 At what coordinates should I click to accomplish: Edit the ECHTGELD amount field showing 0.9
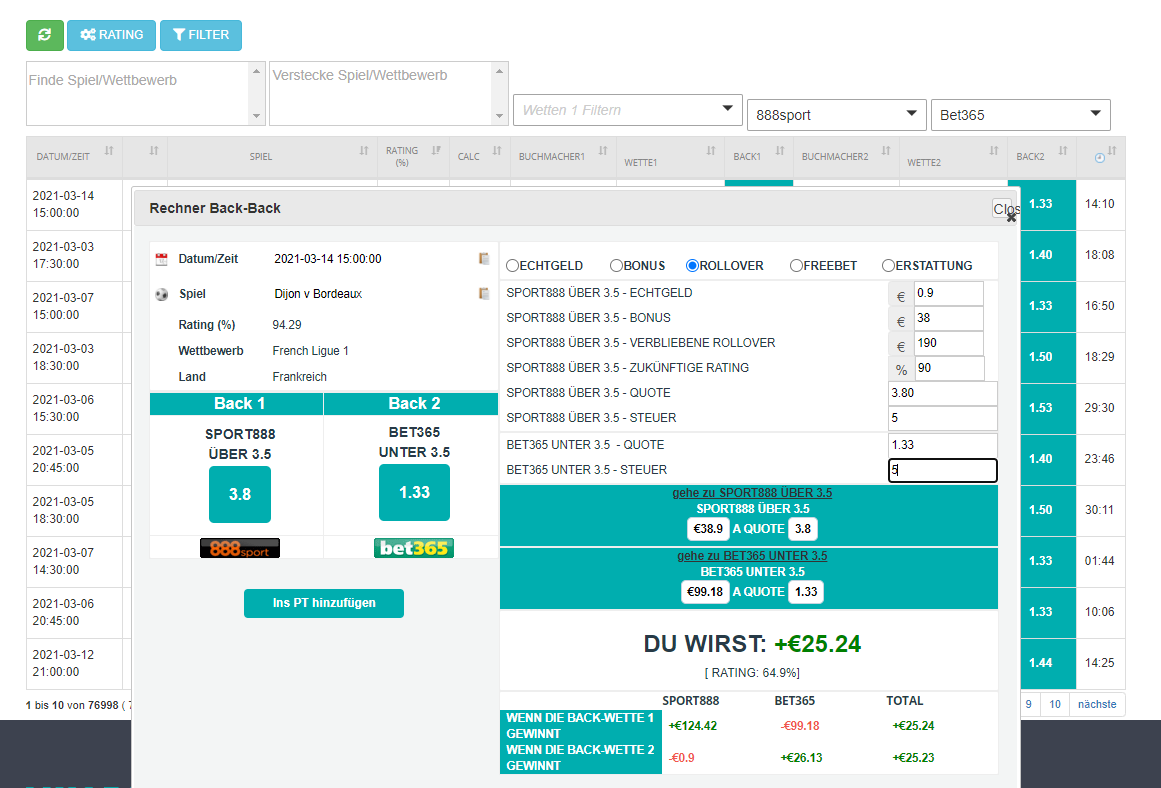coord(948,293)
